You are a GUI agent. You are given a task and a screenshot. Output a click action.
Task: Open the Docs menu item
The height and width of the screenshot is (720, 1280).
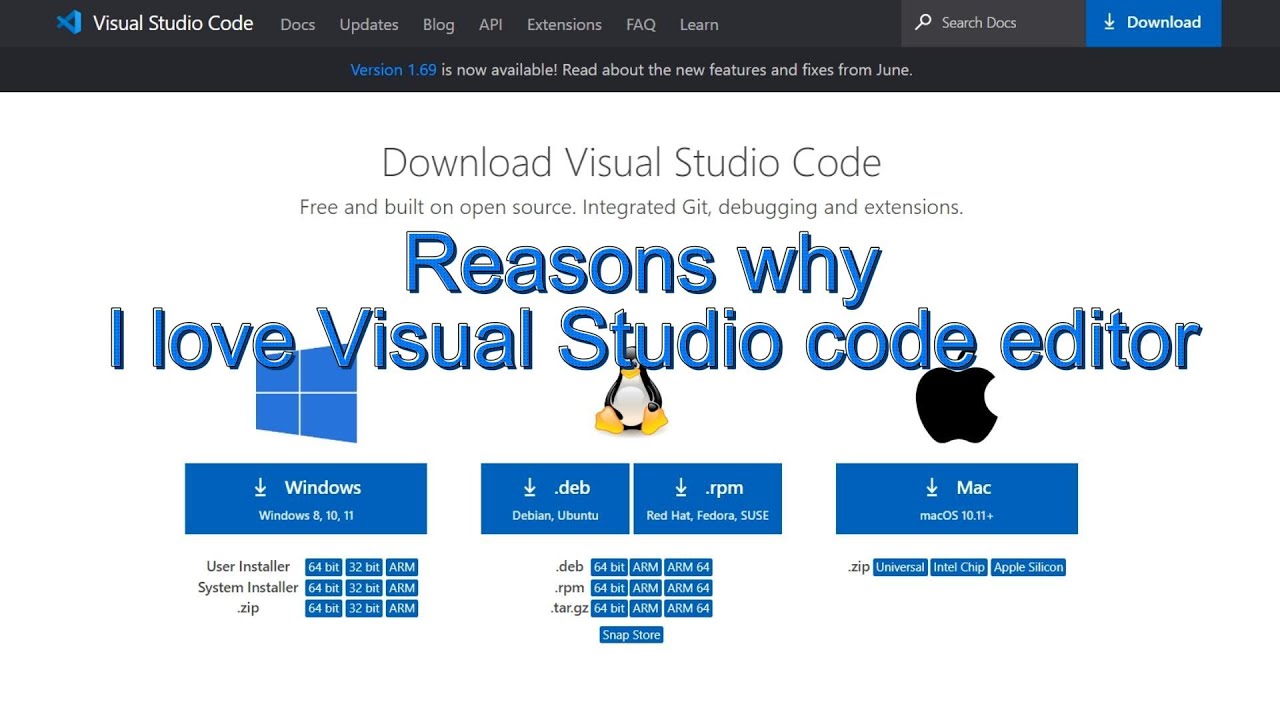tap(298, 24)
